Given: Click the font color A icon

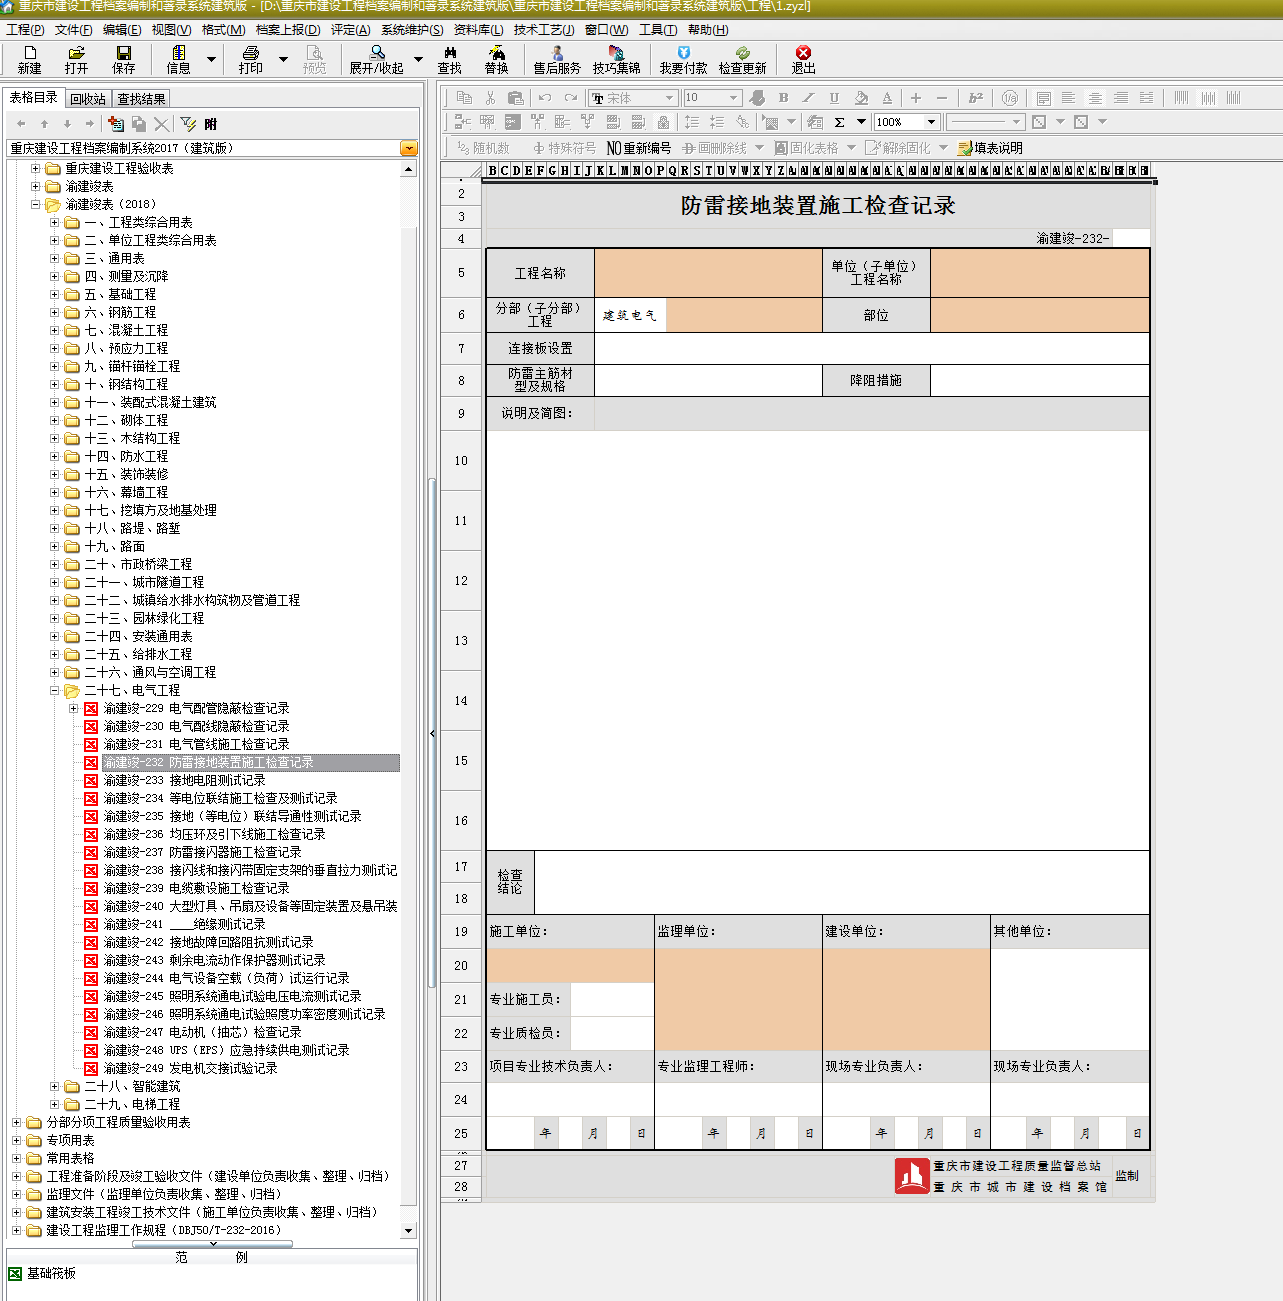Looking at the screenshot, I should click(x=887, y=98).
